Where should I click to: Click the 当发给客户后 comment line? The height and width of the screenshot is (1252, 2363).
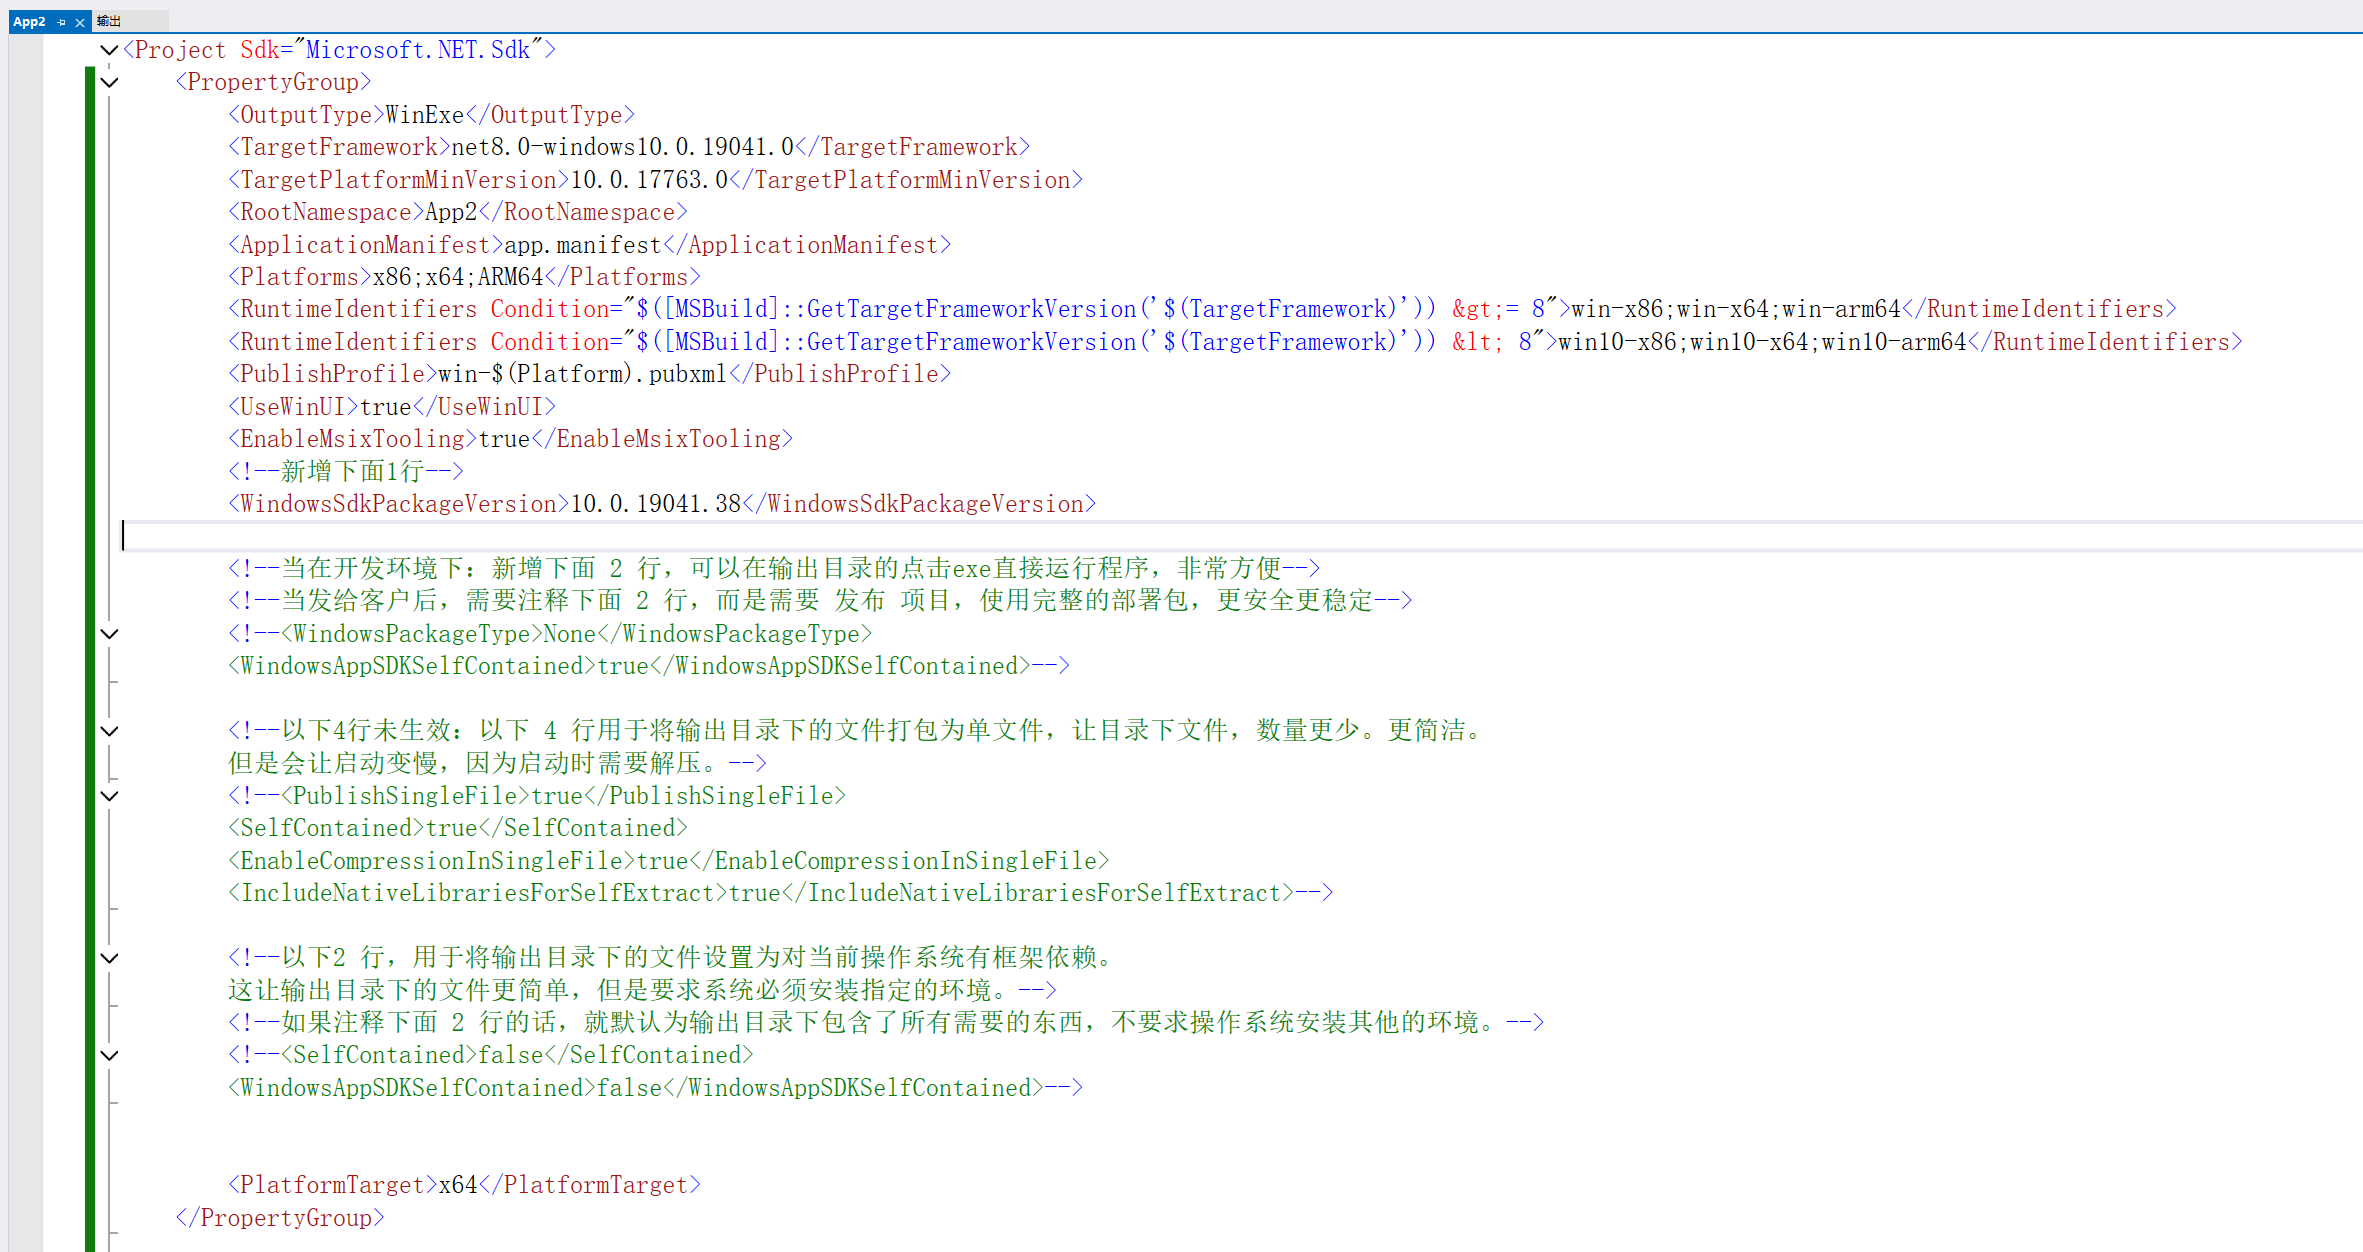point(820,601)
